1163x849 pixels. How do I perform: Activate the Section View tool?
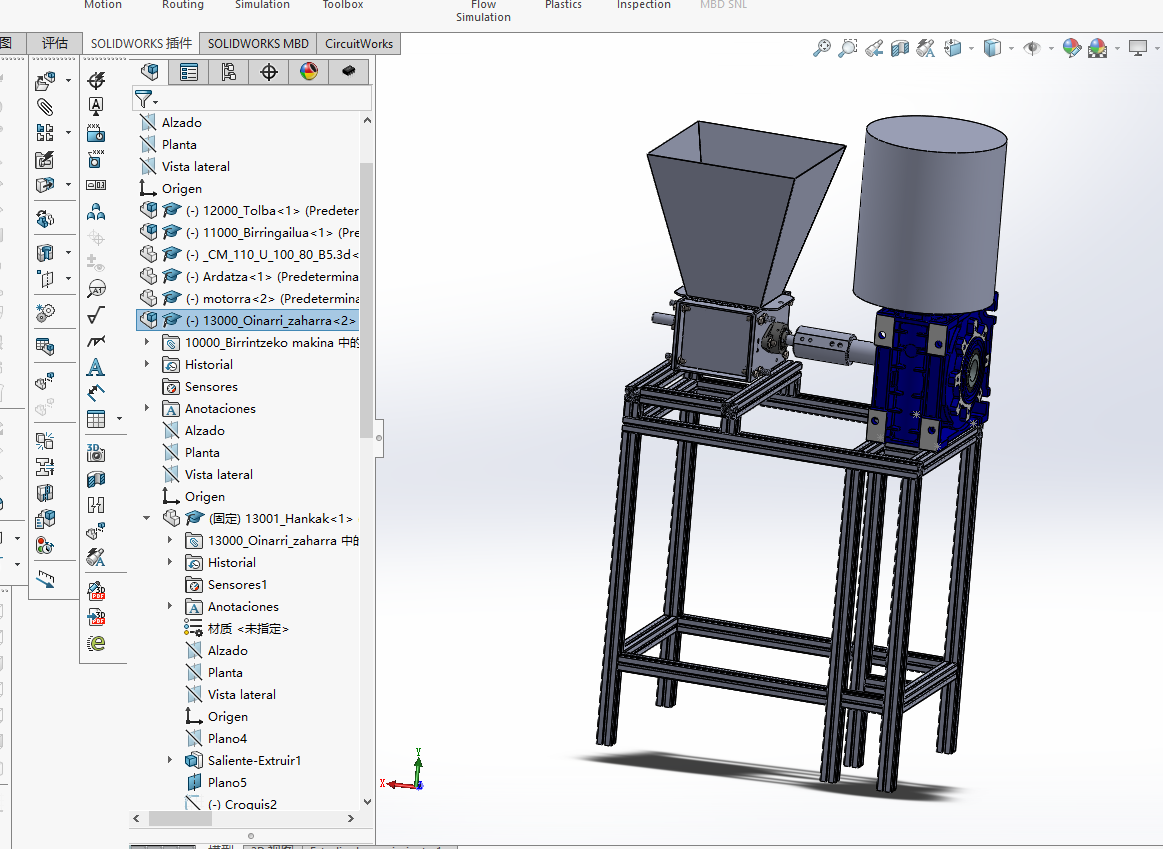(900, 47)
